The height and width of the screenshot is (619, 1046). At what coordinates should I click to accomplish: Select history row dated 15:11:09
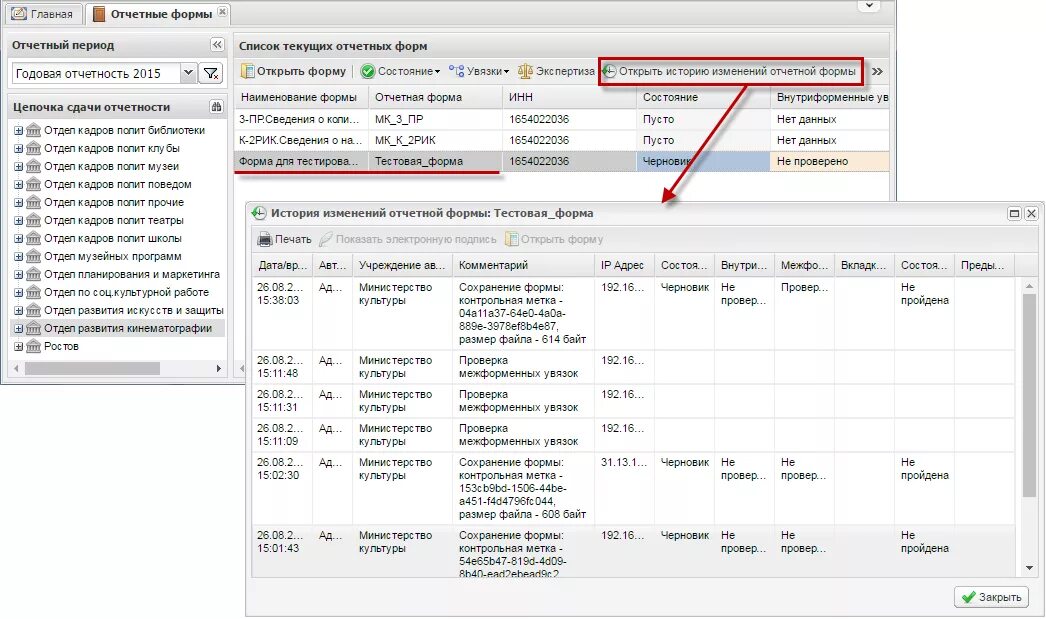click(x=634, y=435)
